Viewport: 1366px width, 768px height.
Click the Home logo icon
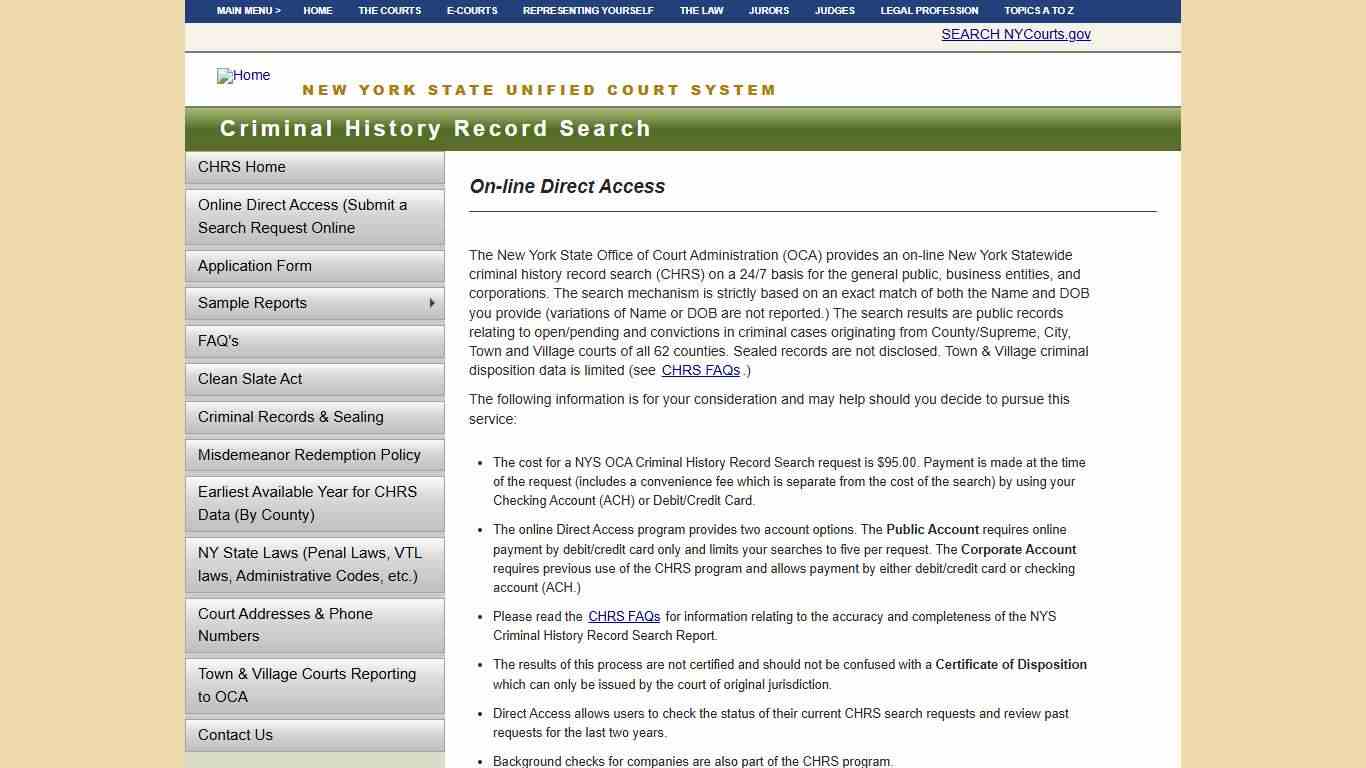(x=243, y=76)
